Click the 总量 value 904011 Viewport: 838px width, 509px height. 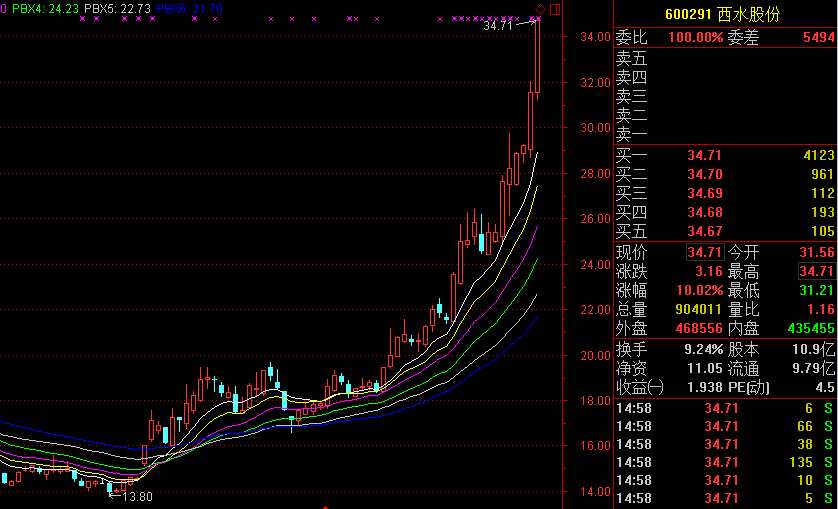pyautogui.click(x=699, y=310)
